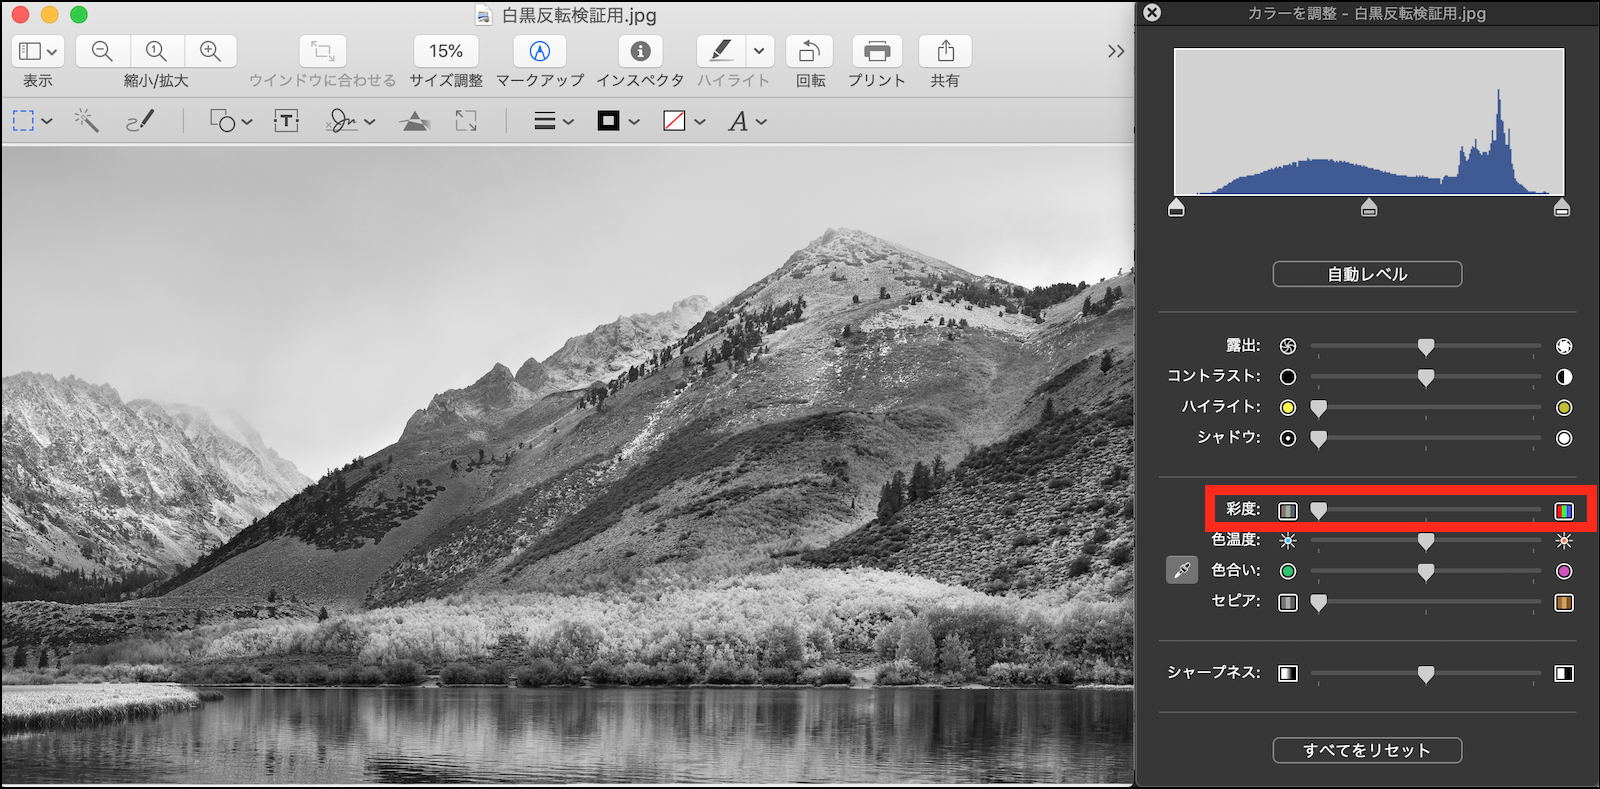This screenshot has height=789, width=1600.
Task: Click the 15% サイズ調整 scale field
Action: point(446,51)
